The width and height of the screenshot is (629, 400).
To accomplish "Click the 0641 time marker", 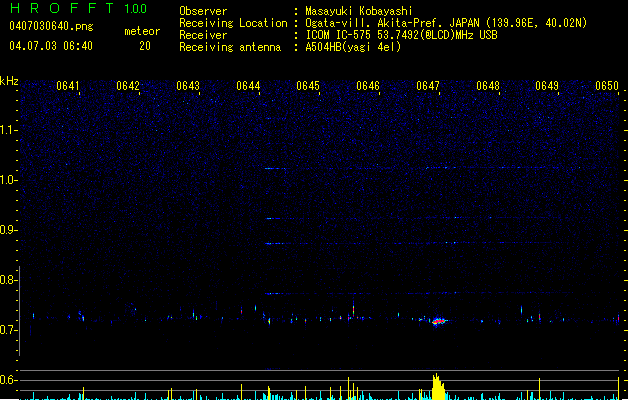I will click(67, 86).
